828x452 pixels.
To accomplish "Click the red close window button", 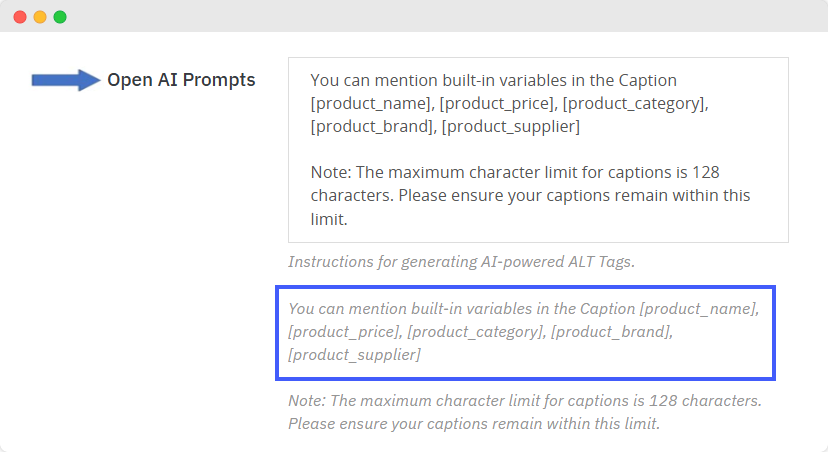I will click(x=20, y=17).
